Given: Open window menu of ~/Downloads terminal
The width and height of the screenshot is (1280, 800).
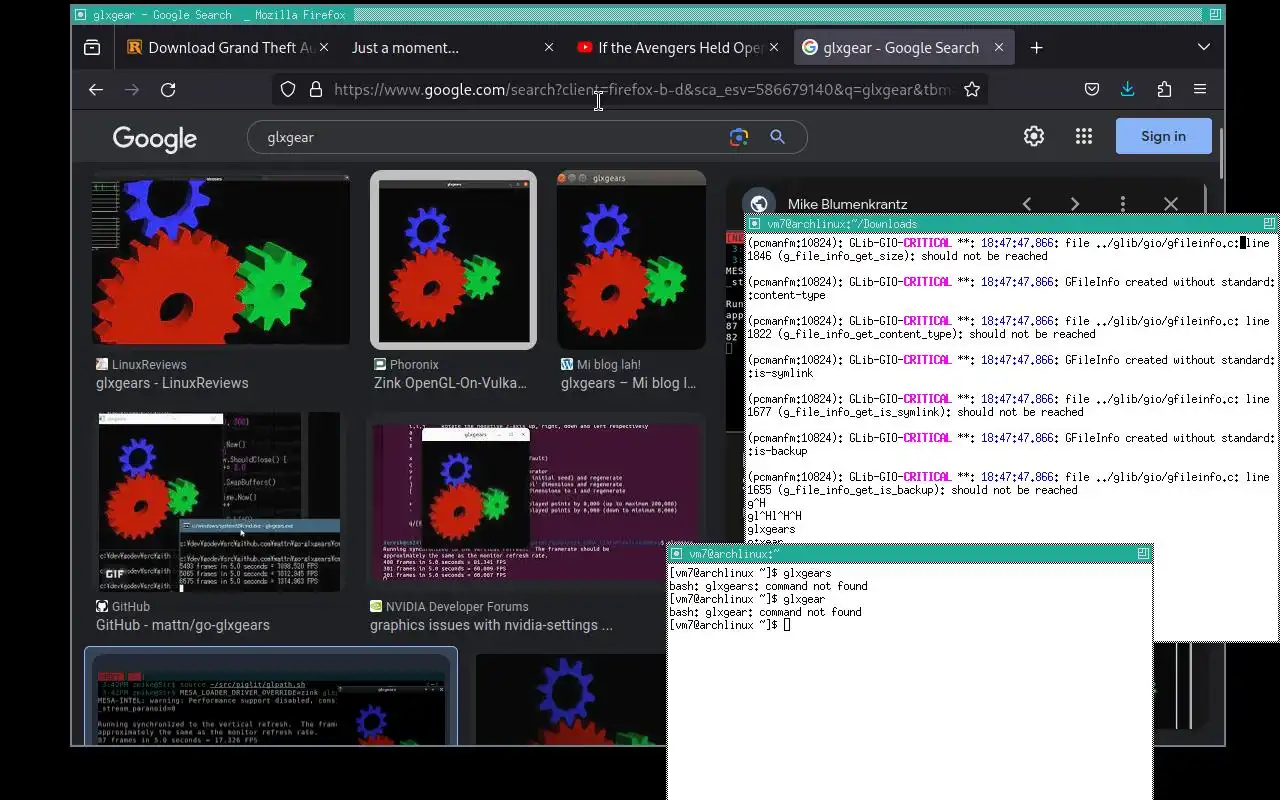Looking at the screenshot, I should coord(755,224).
